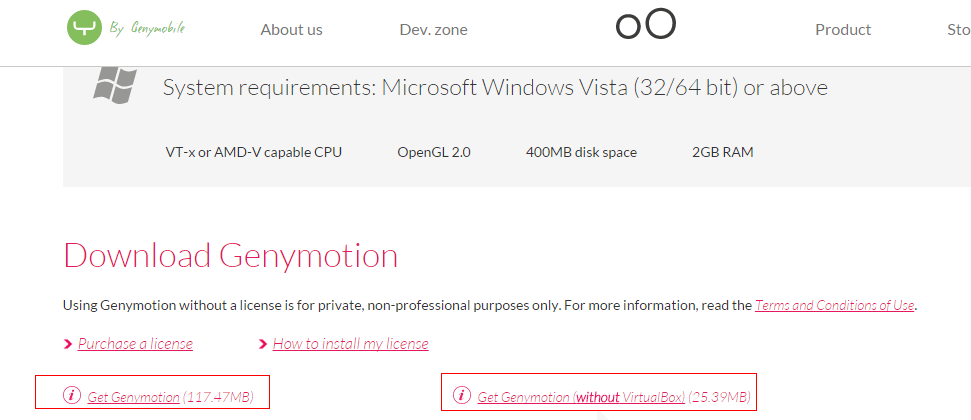Open How to install my license link

[x=350, y=344]
